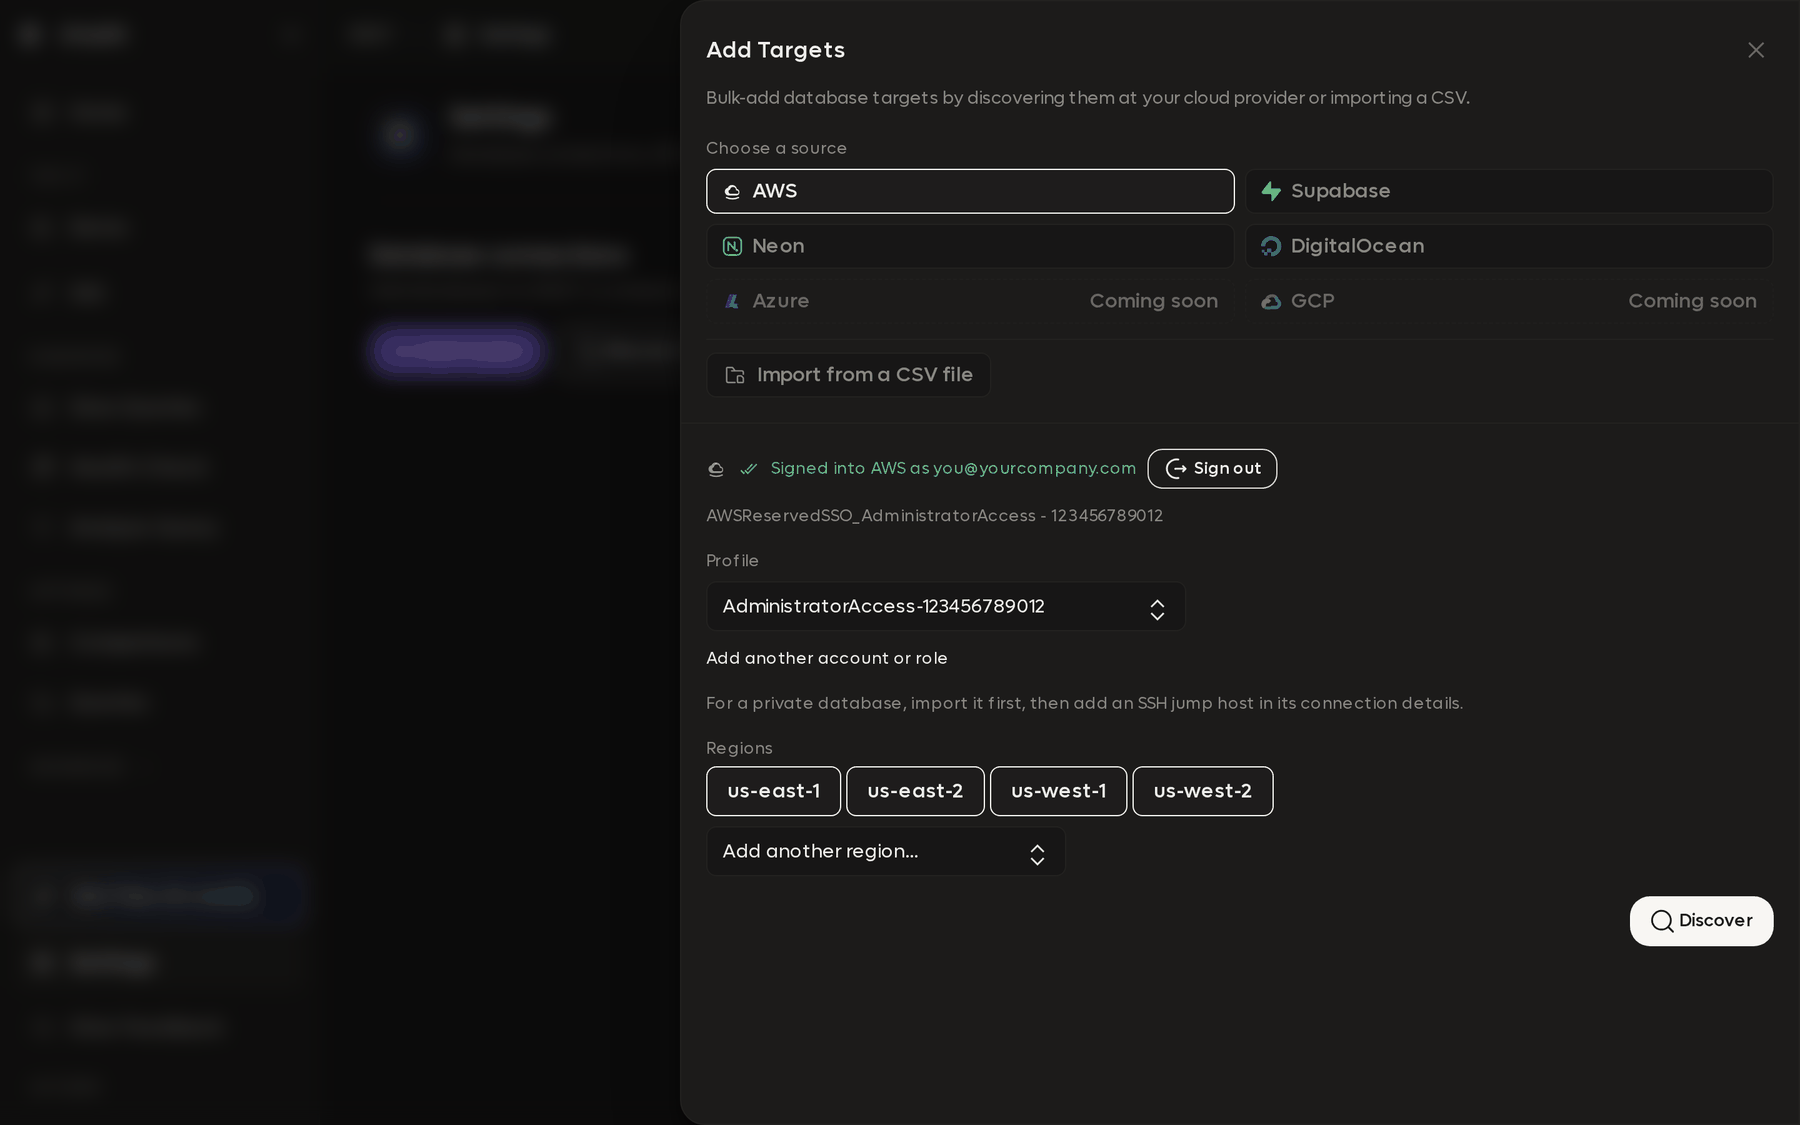Import from a CSV file
The height and width of the screenshot is (1125, 1800).
point(848,375)
